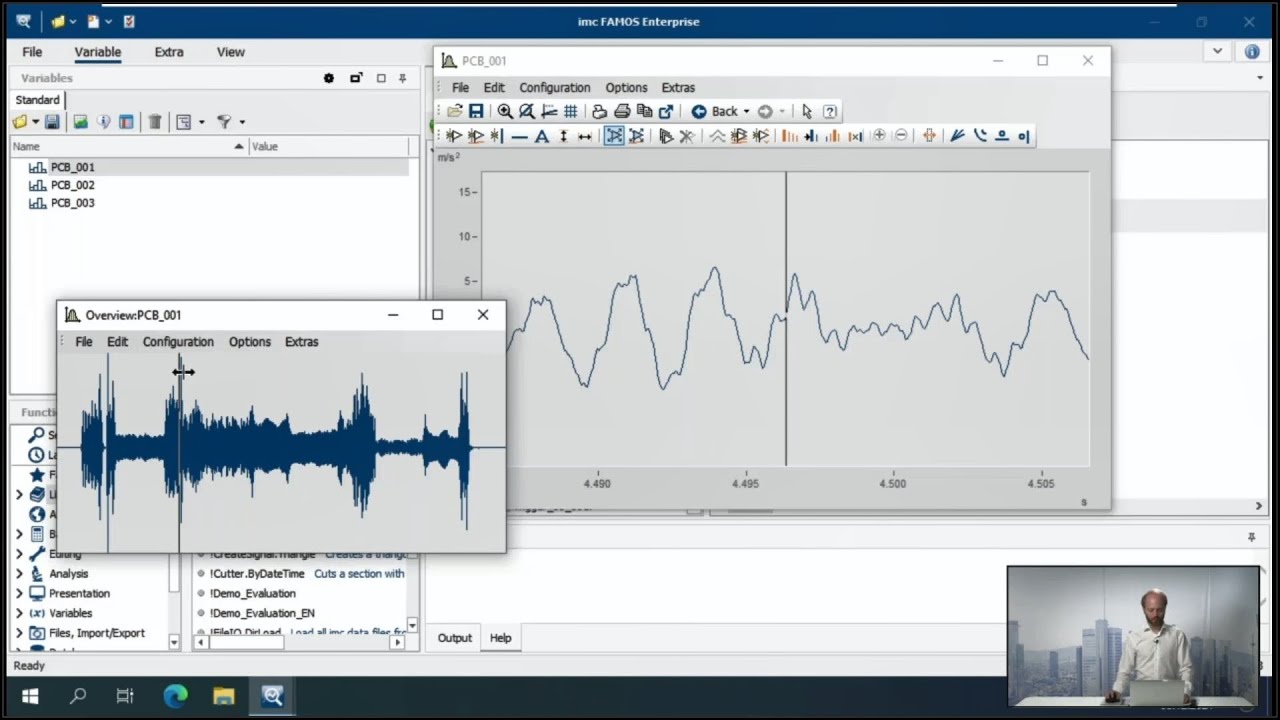Viewport: 1280px width, 720px height.
Task: Click the circled minus icon in toolbar
Action: click(901, 136)
